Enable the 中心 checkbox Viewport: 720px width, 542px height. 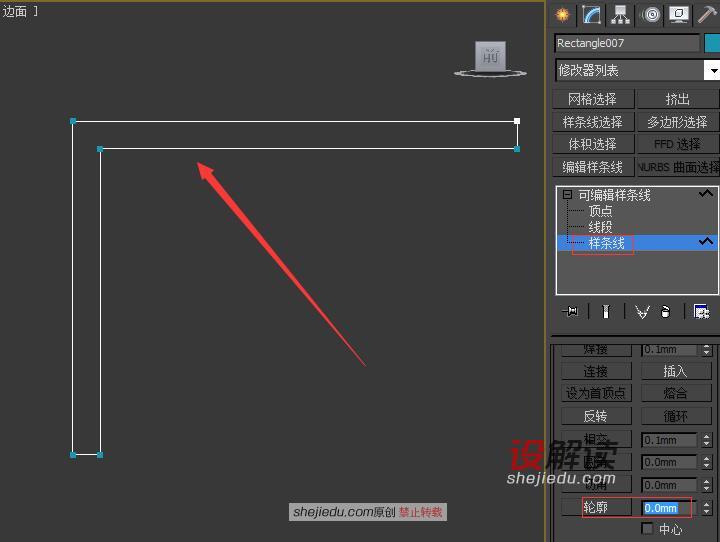(x=648, y=529)
